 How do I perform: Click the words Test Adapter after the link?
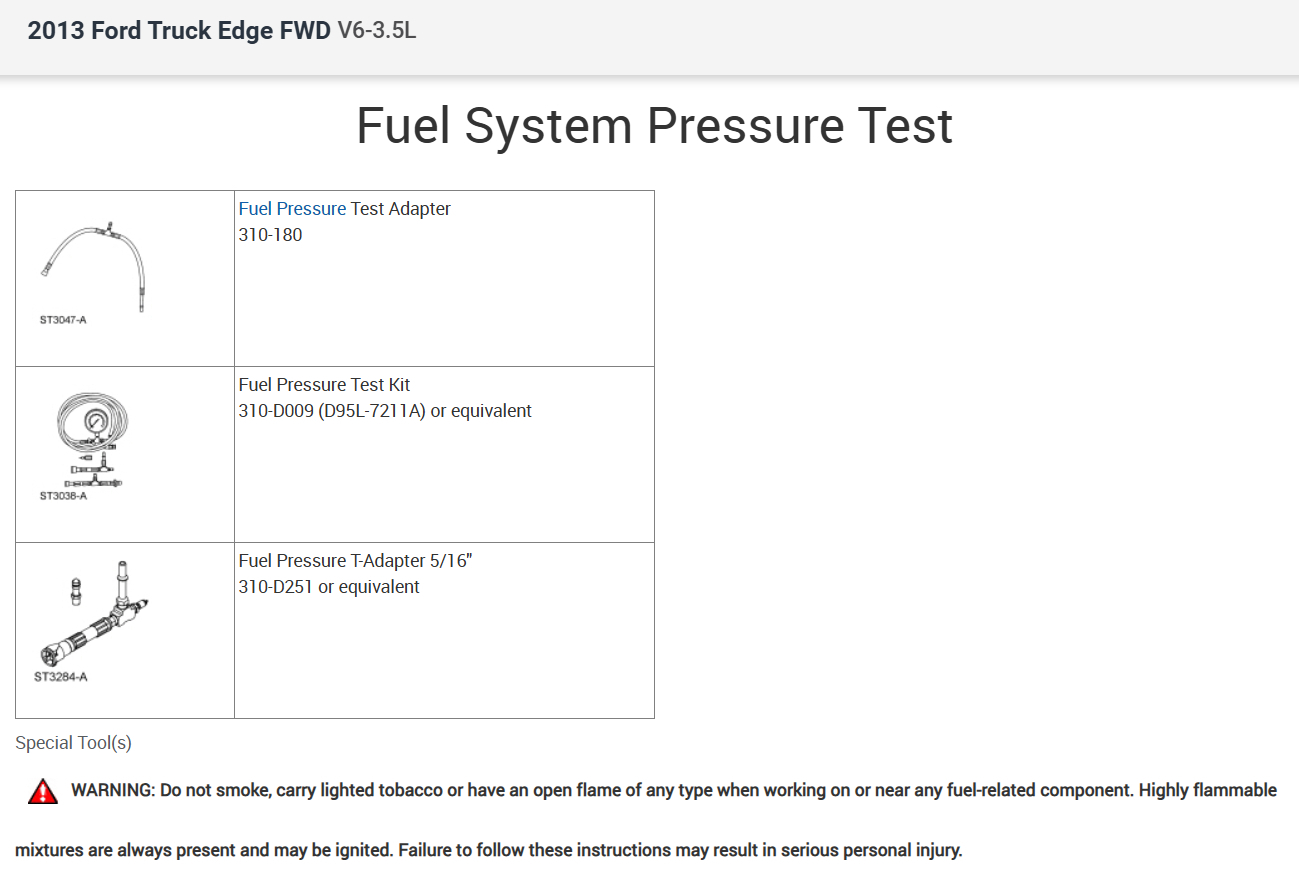tap(400, 209)
